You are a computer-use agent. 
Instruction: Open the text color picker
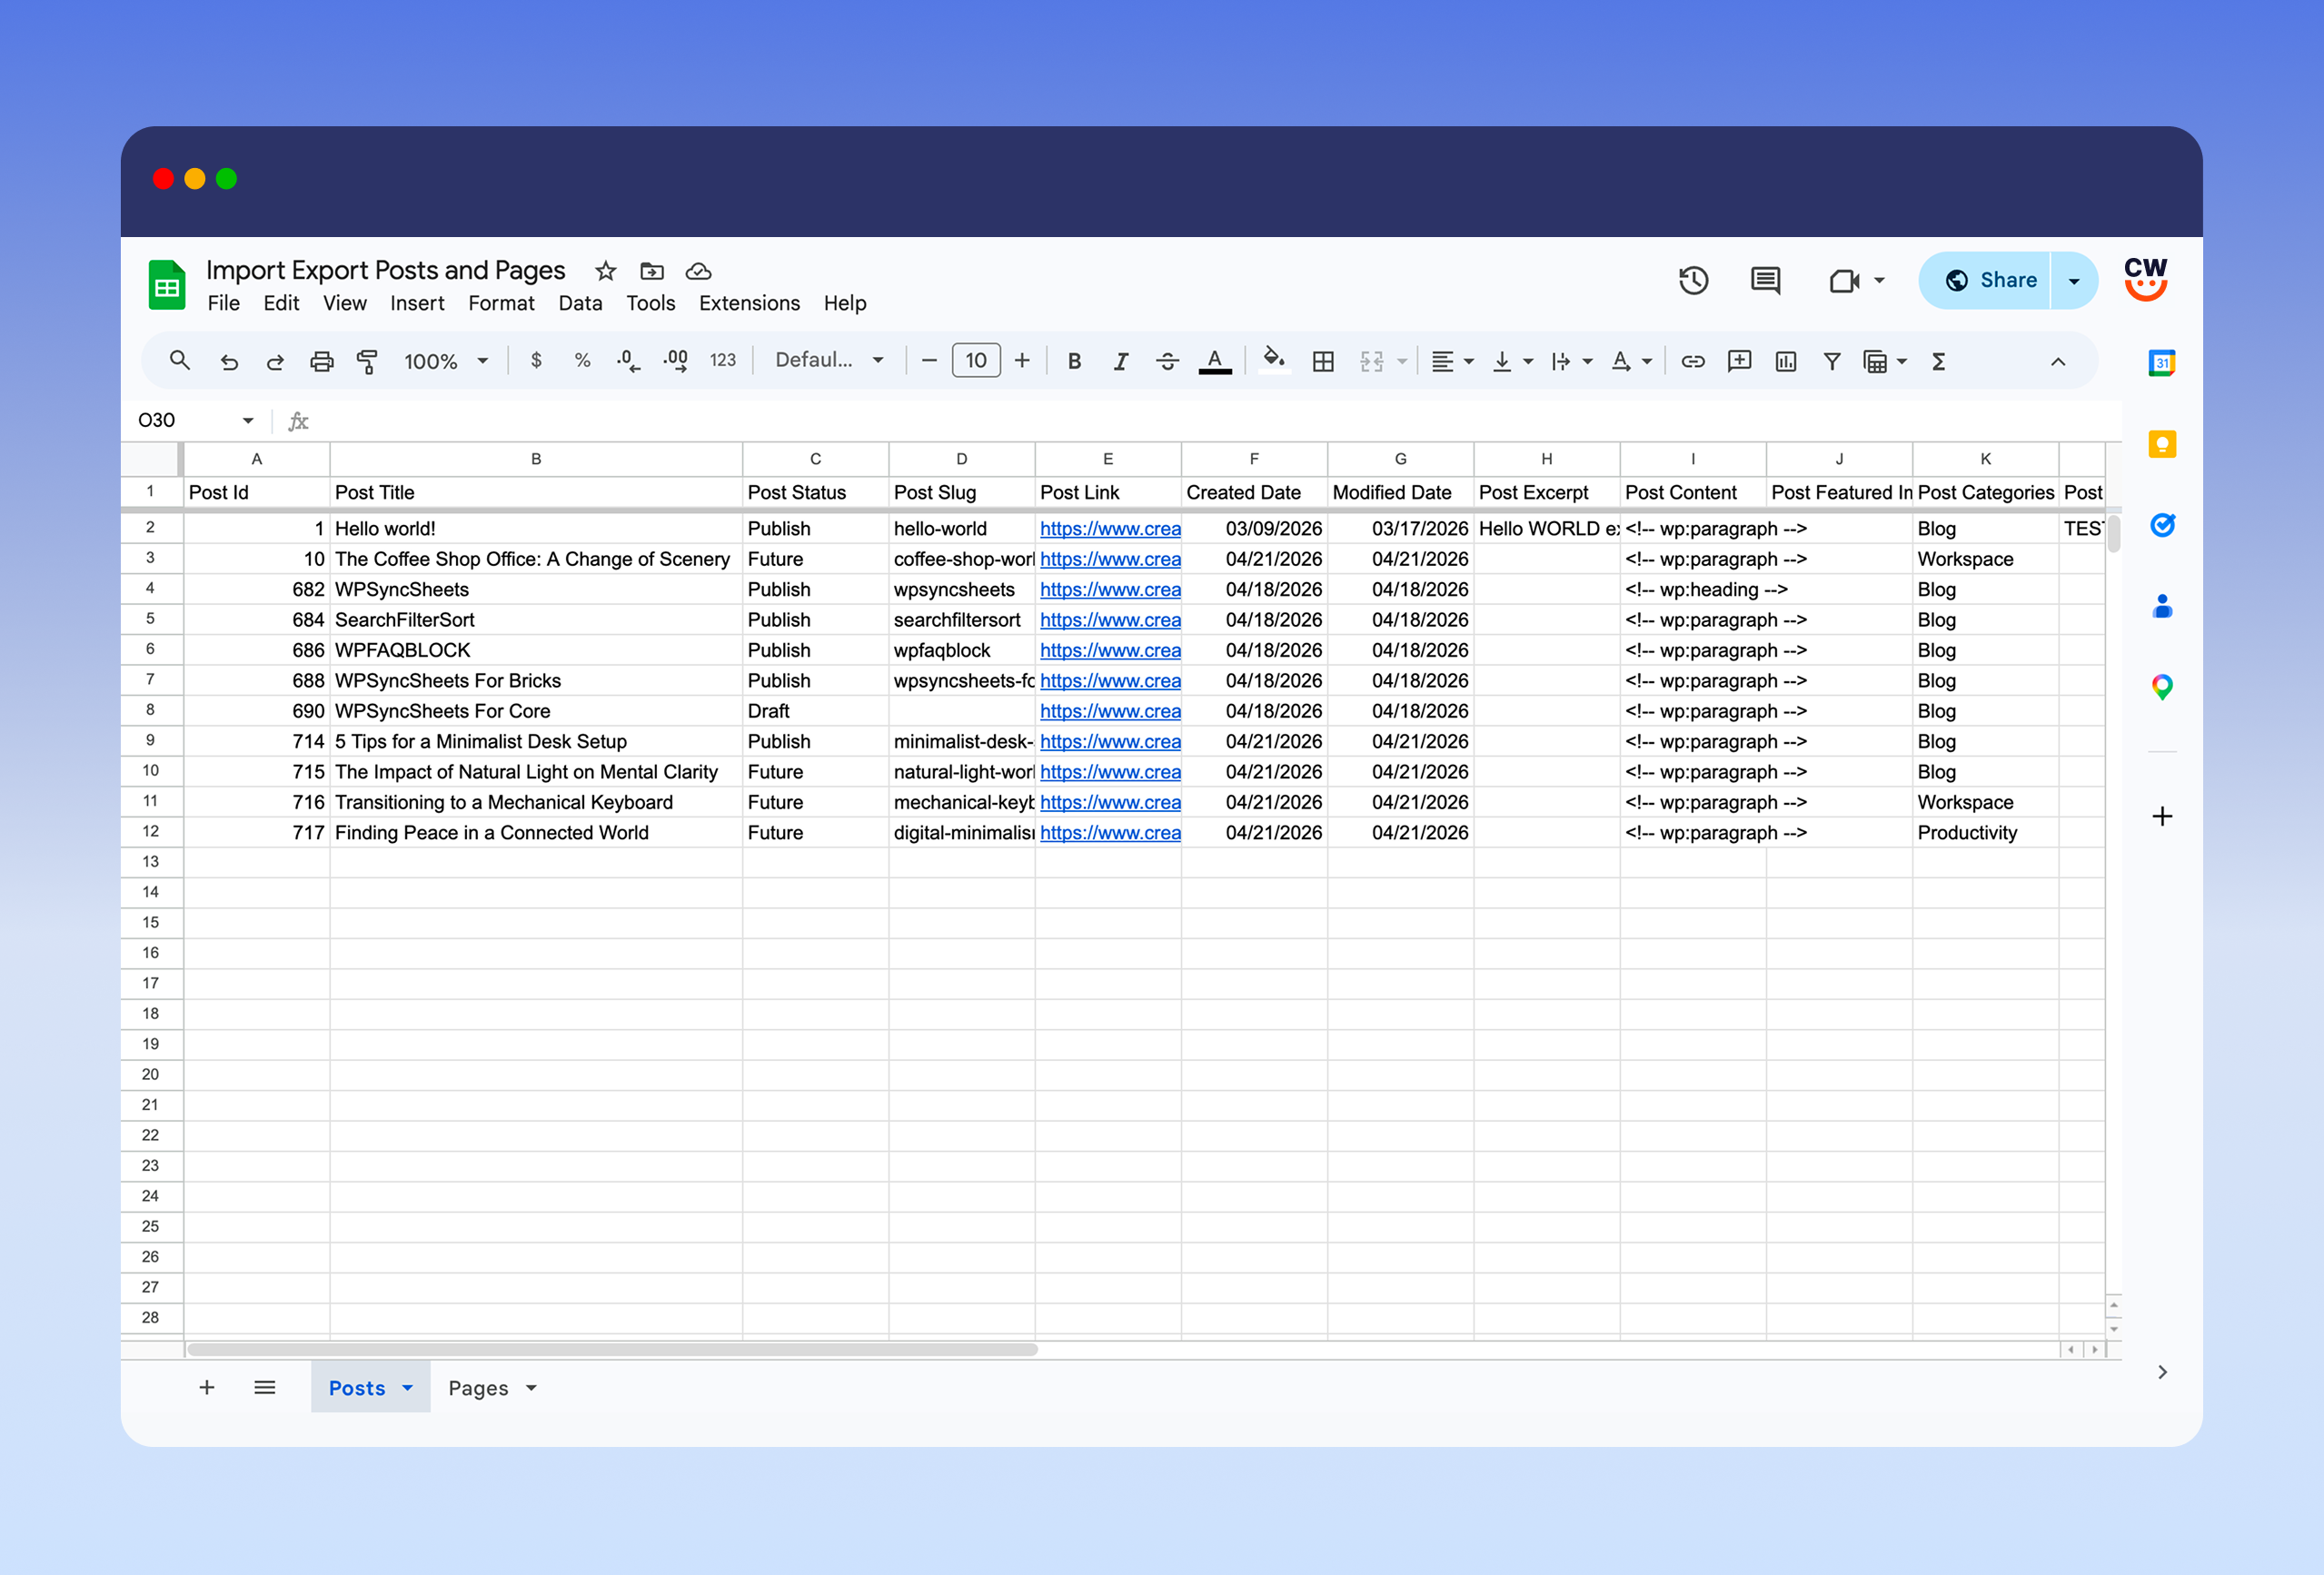coord(1214,361)
